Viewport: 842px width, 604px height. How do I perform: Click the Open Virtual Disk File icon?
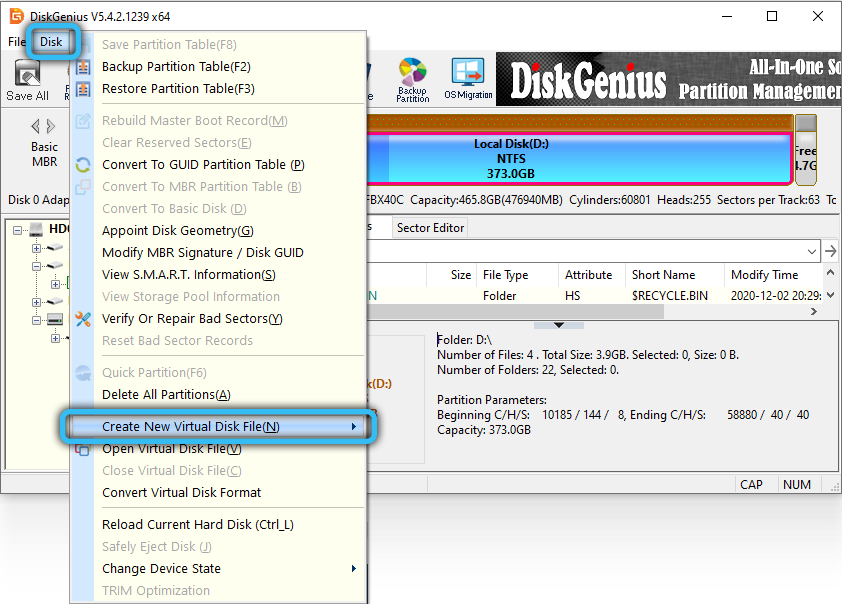coord(84,449)
